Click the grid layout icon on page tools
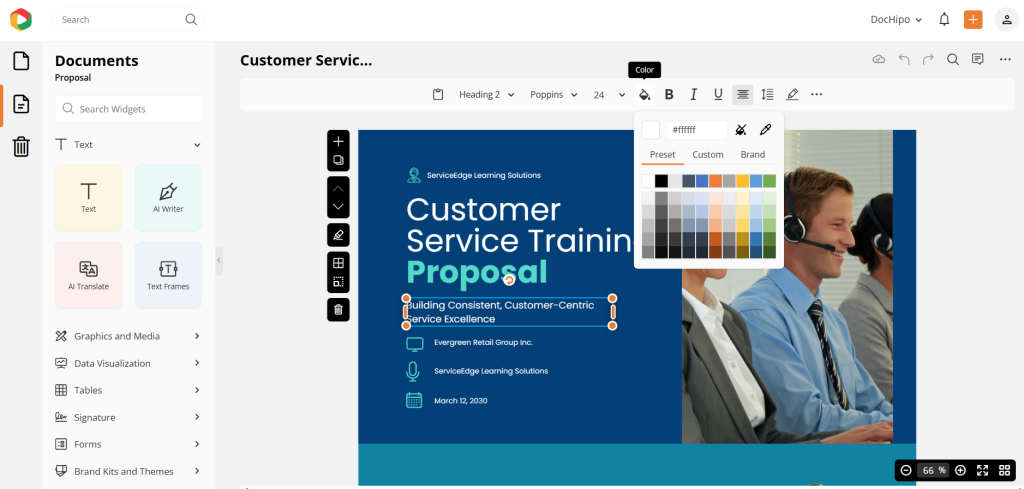The height and width of the screenshot is (489, 1024). 338,263
